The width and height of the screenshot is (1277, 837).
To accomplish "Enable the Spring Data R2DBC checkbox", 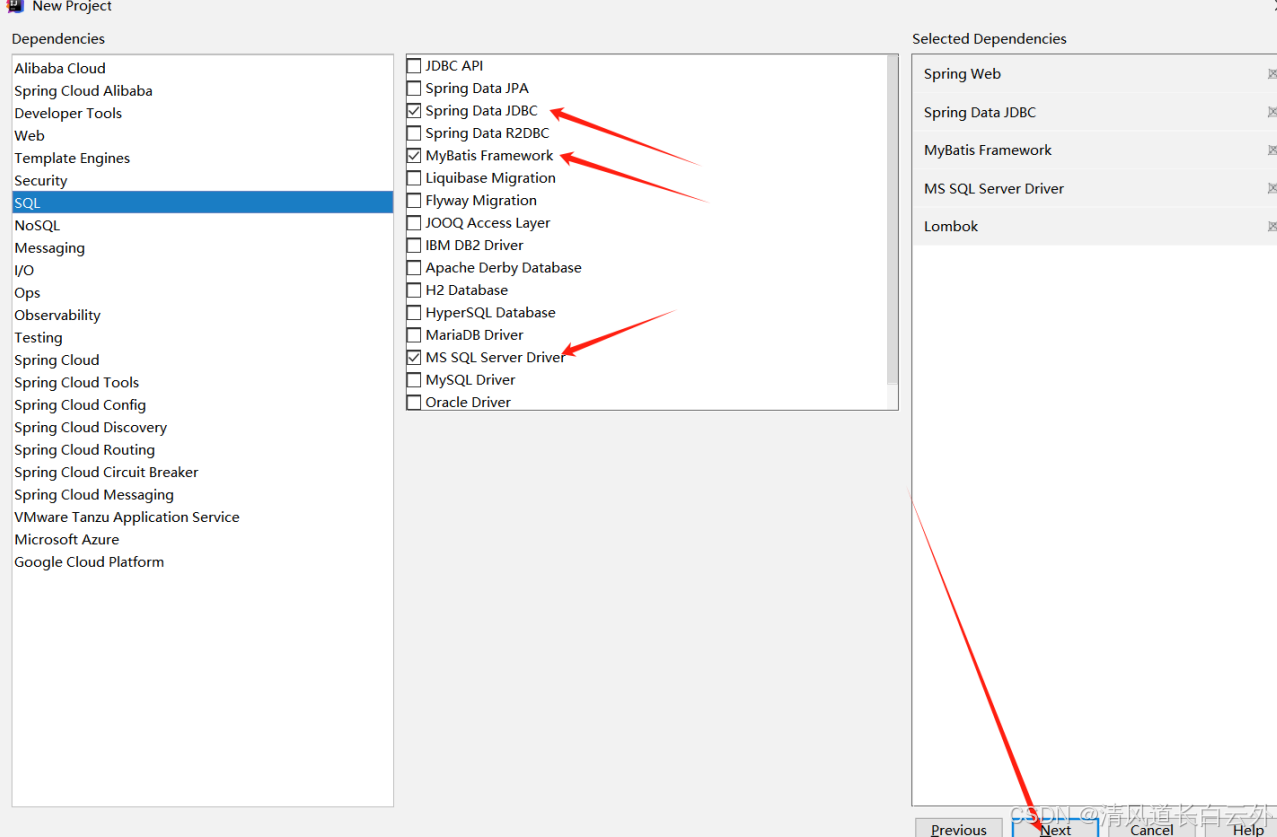I will tap(414, 133).
